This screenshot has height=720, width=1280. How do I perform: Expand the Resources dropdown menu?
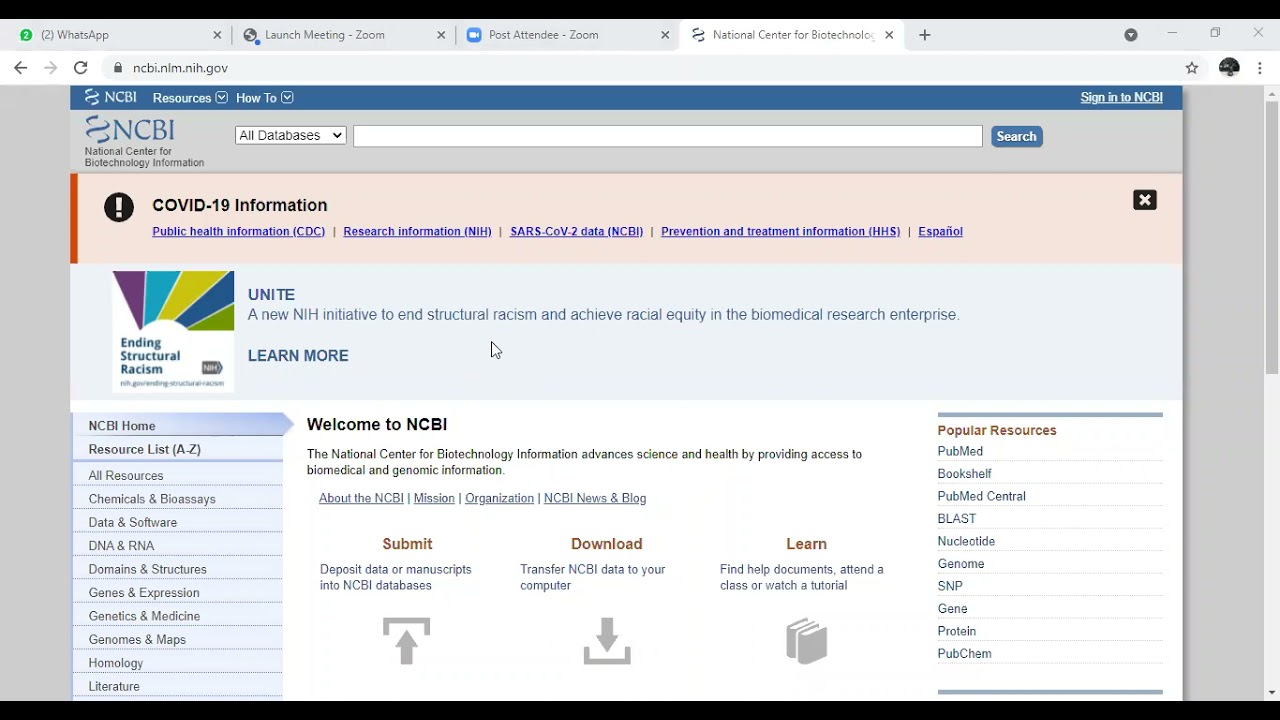(x=190, y=98)
